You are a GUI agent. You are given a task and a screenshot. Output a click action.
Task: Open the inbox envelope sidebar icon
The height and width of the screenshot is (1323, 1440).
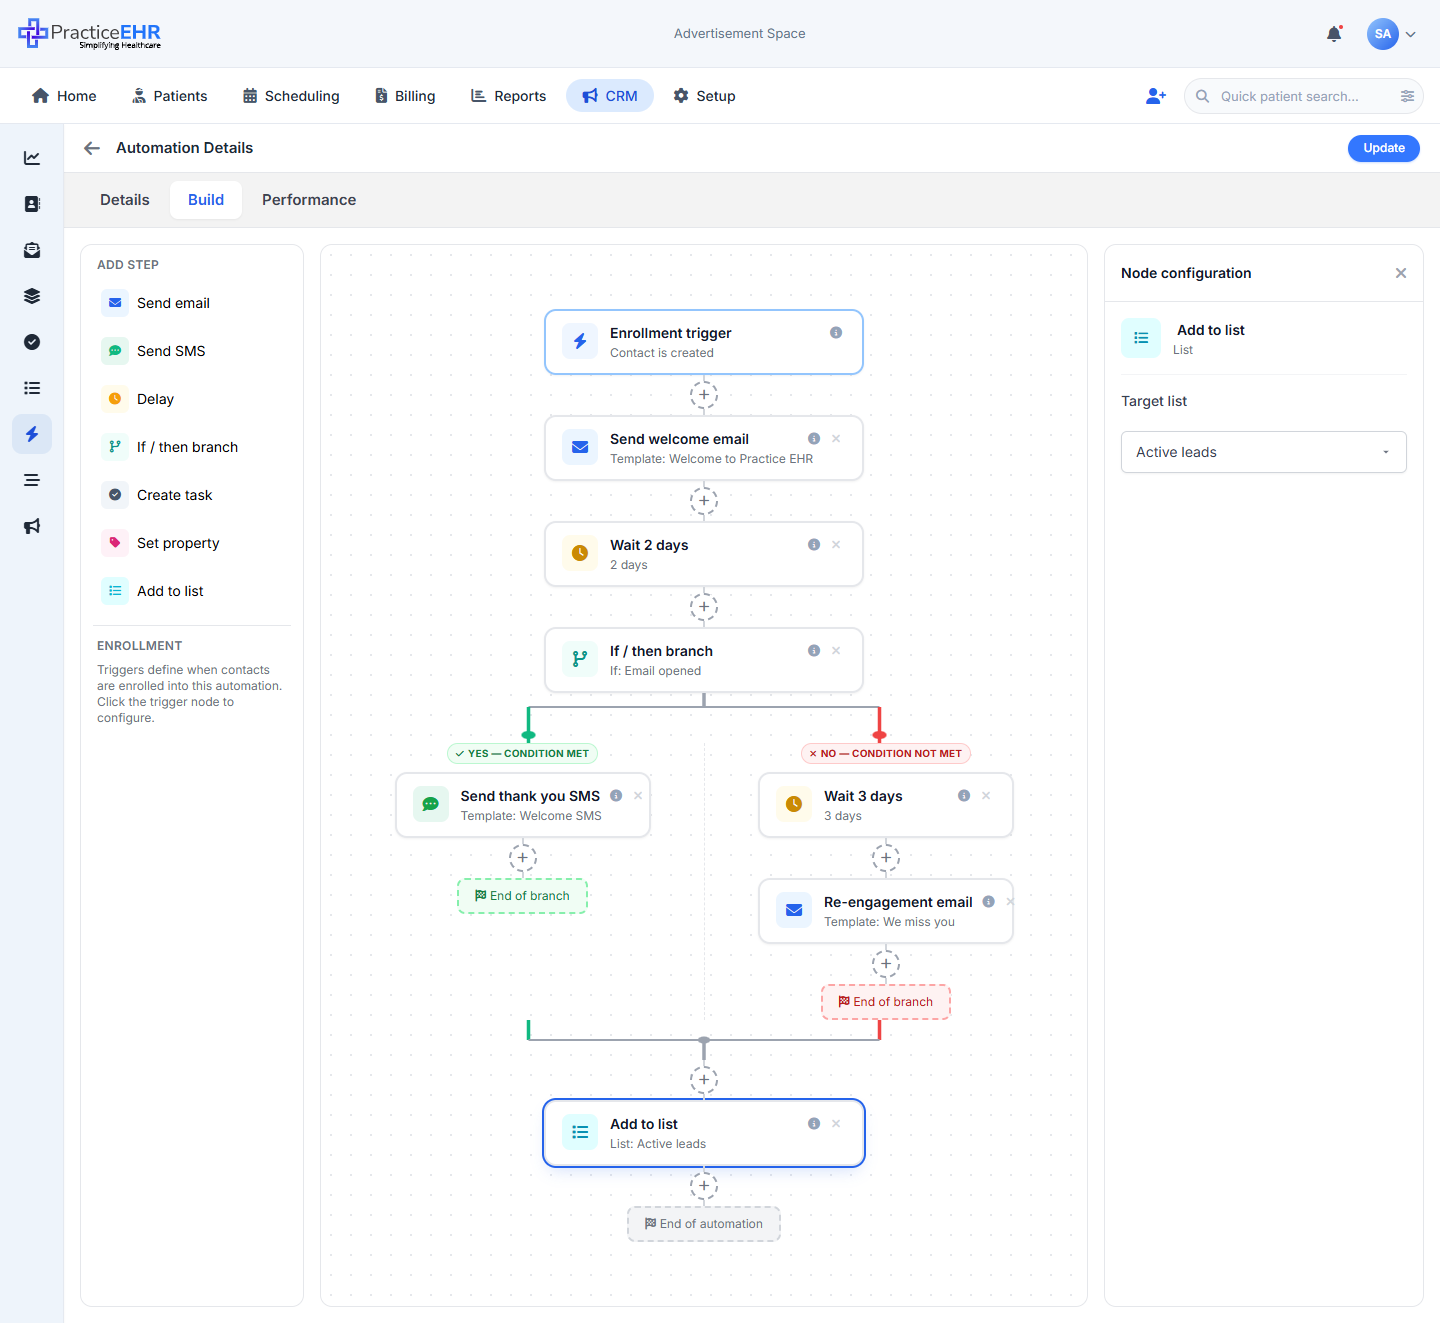pos(32,250)
